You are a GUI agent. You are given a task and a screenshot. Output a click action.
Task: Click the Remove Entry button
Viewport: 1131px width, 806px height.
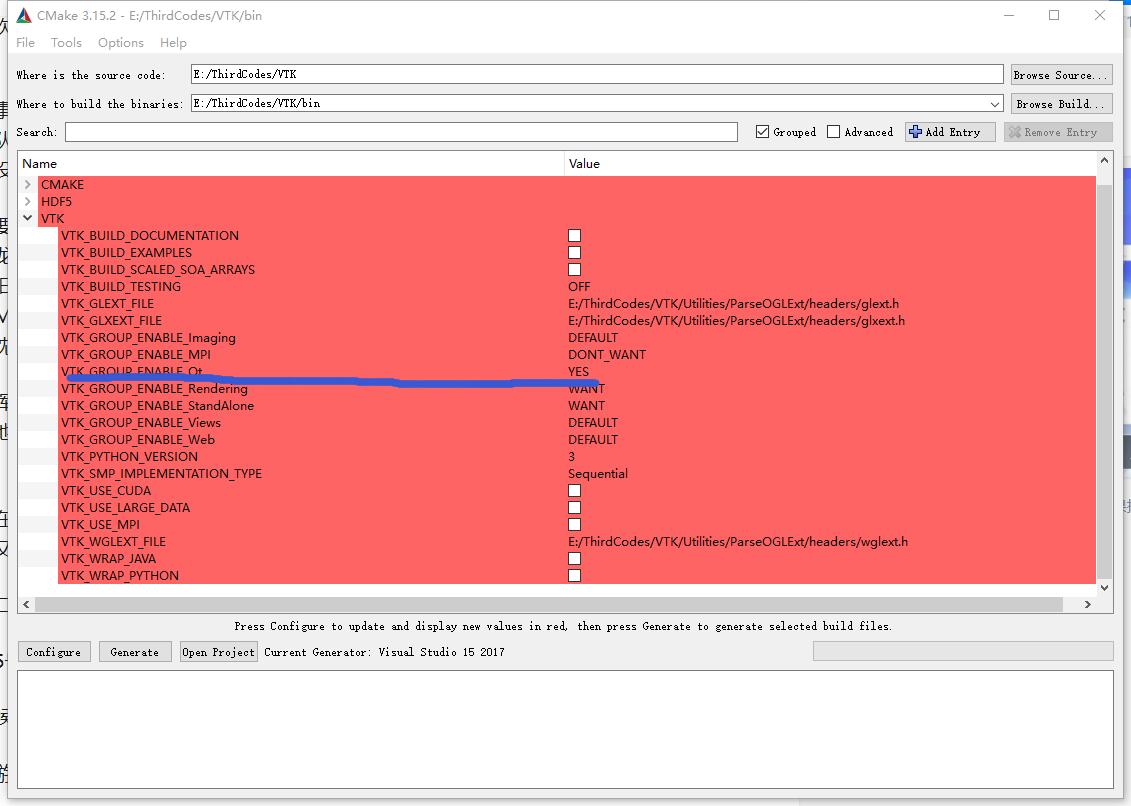coord(1057,132)
